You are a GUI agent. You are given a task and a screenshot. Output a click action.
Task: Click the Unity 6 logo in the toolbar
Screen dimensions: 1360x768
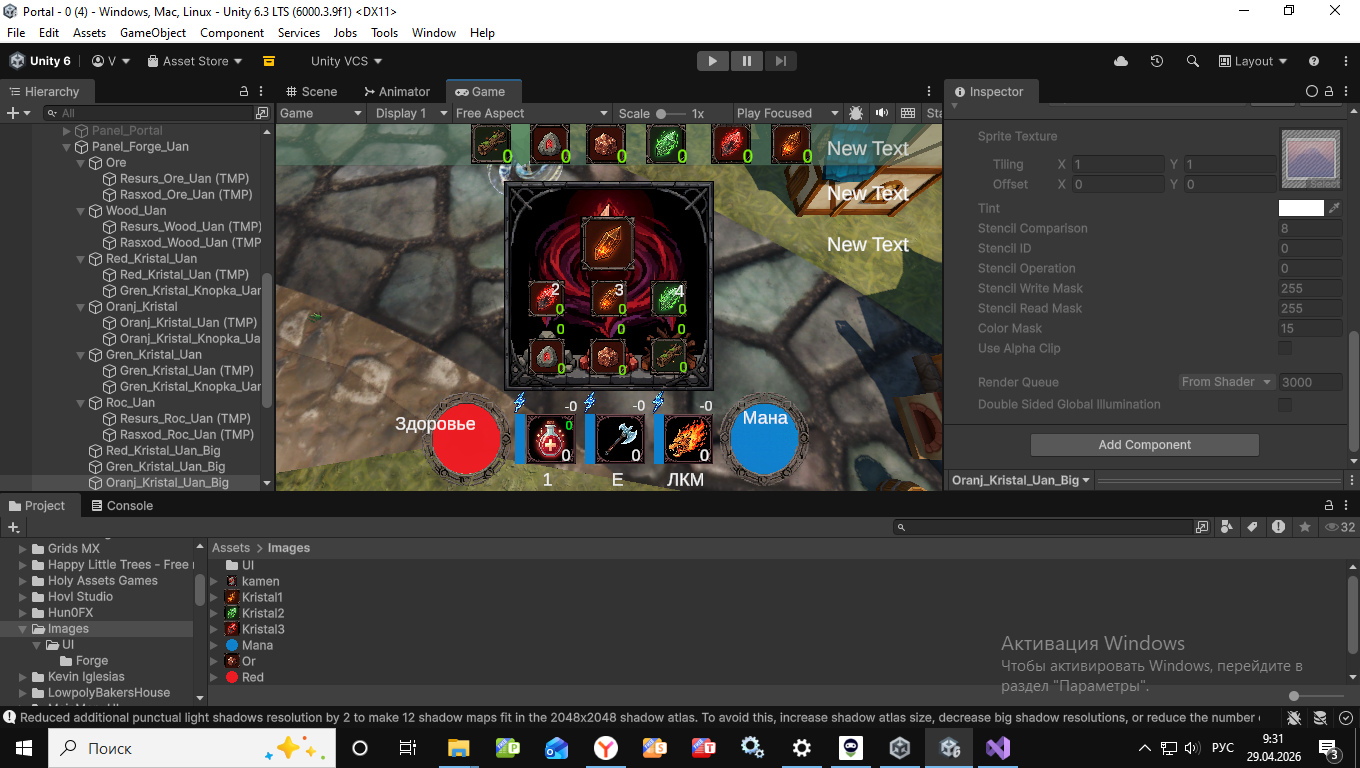pos(17,61)
